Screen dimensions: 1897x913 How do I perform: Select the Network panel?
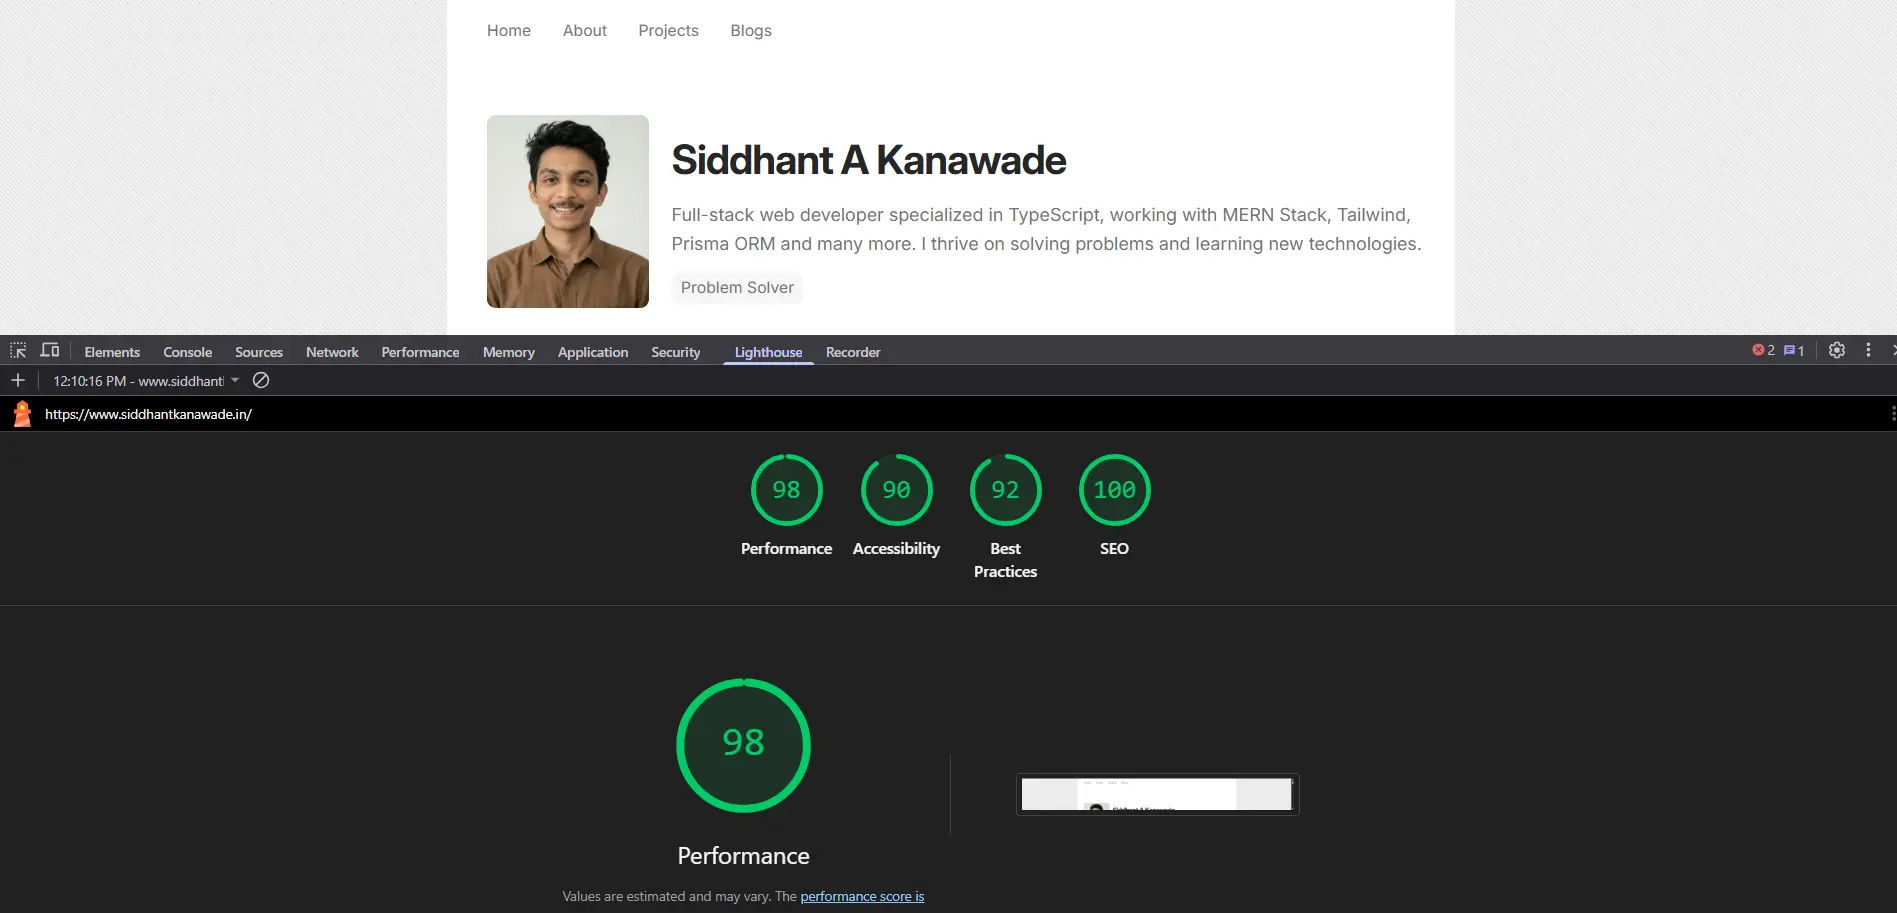331,352
